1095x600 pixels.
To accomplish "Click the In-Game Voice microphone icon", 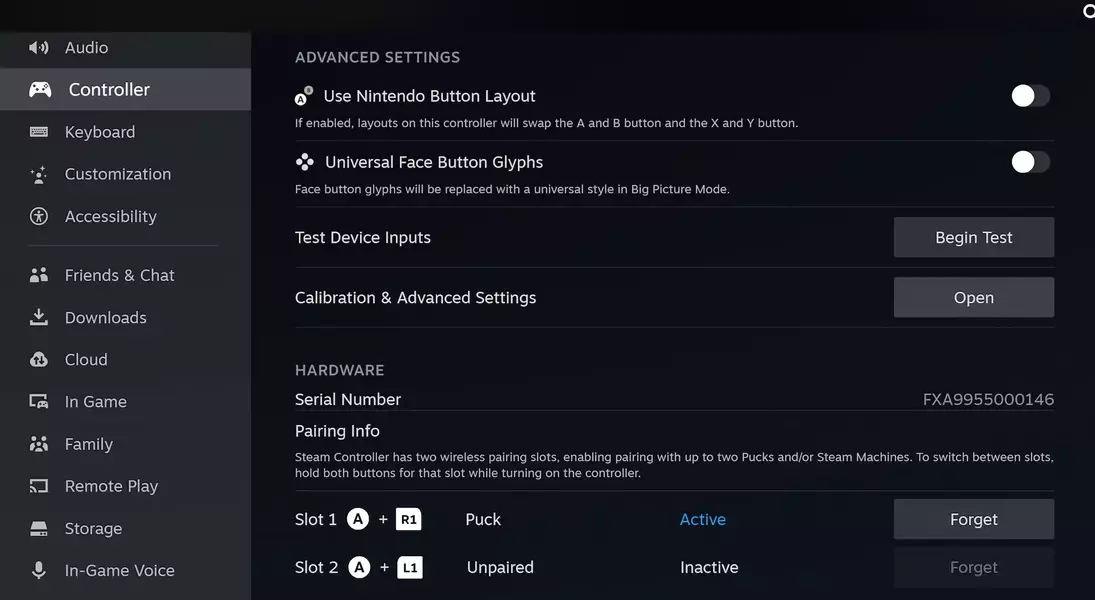I will click(39, 571).
